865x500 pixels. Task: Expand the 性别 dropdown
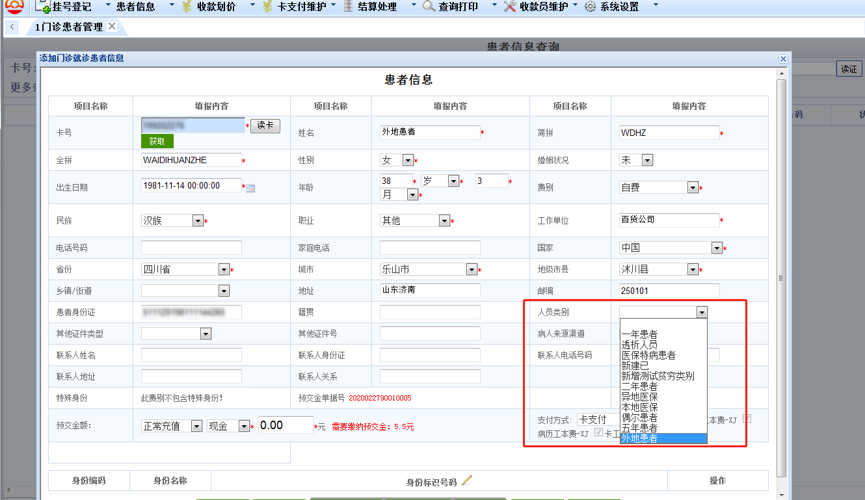coord(408,160)
